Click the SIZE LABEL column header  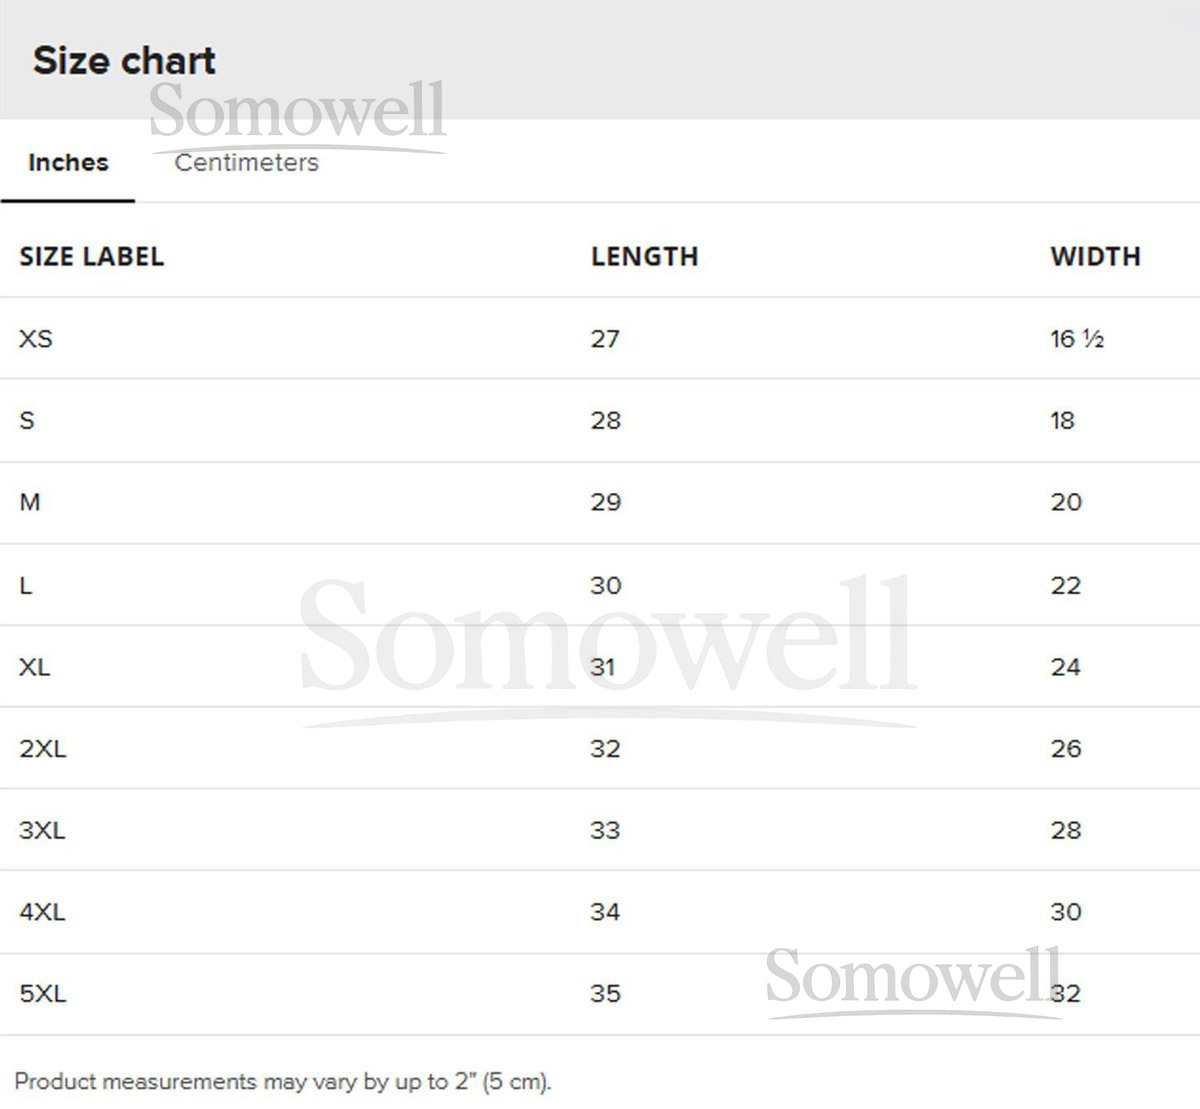(x=92, y=257)
